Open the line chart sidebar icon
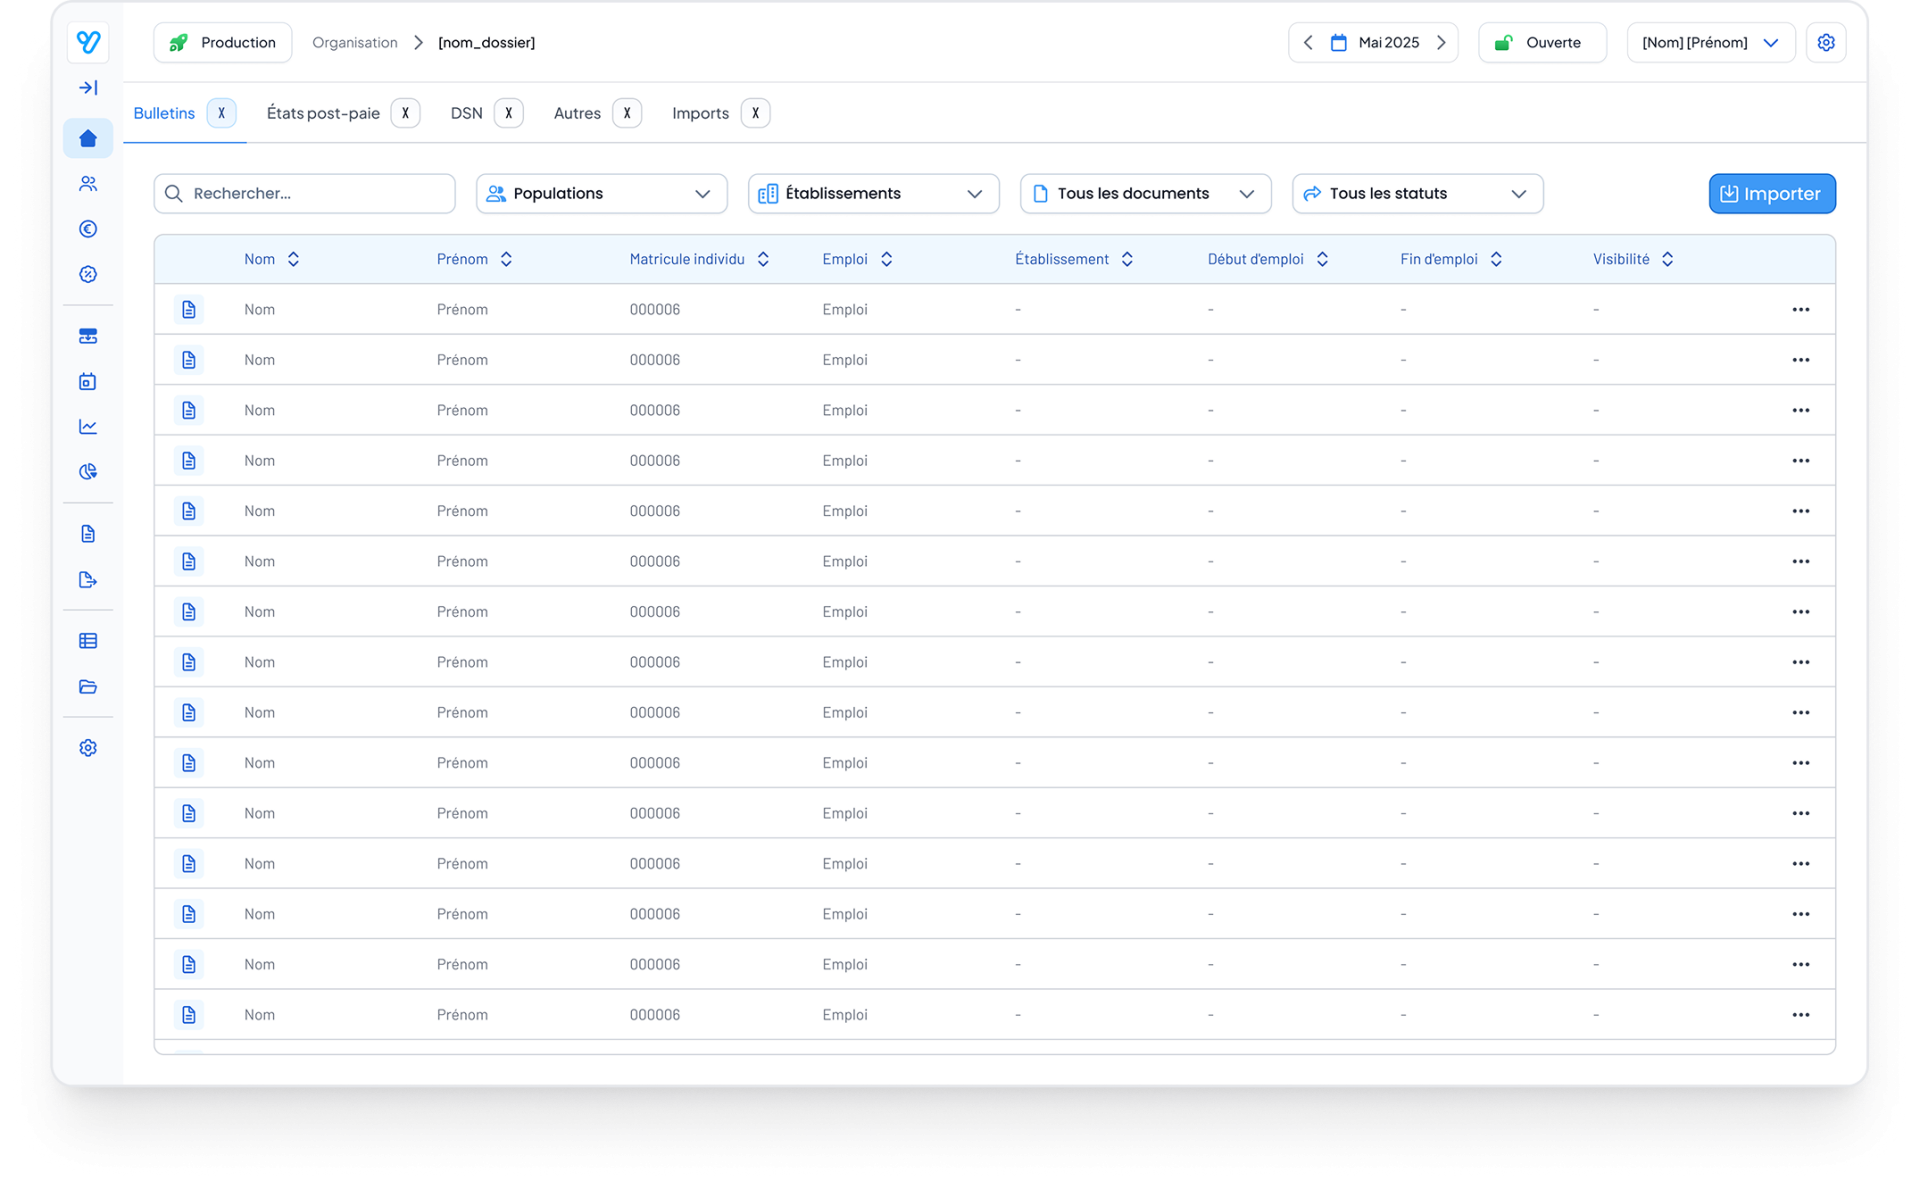The width and height of the screenshot is (1920, 1189). pos(88,427)
